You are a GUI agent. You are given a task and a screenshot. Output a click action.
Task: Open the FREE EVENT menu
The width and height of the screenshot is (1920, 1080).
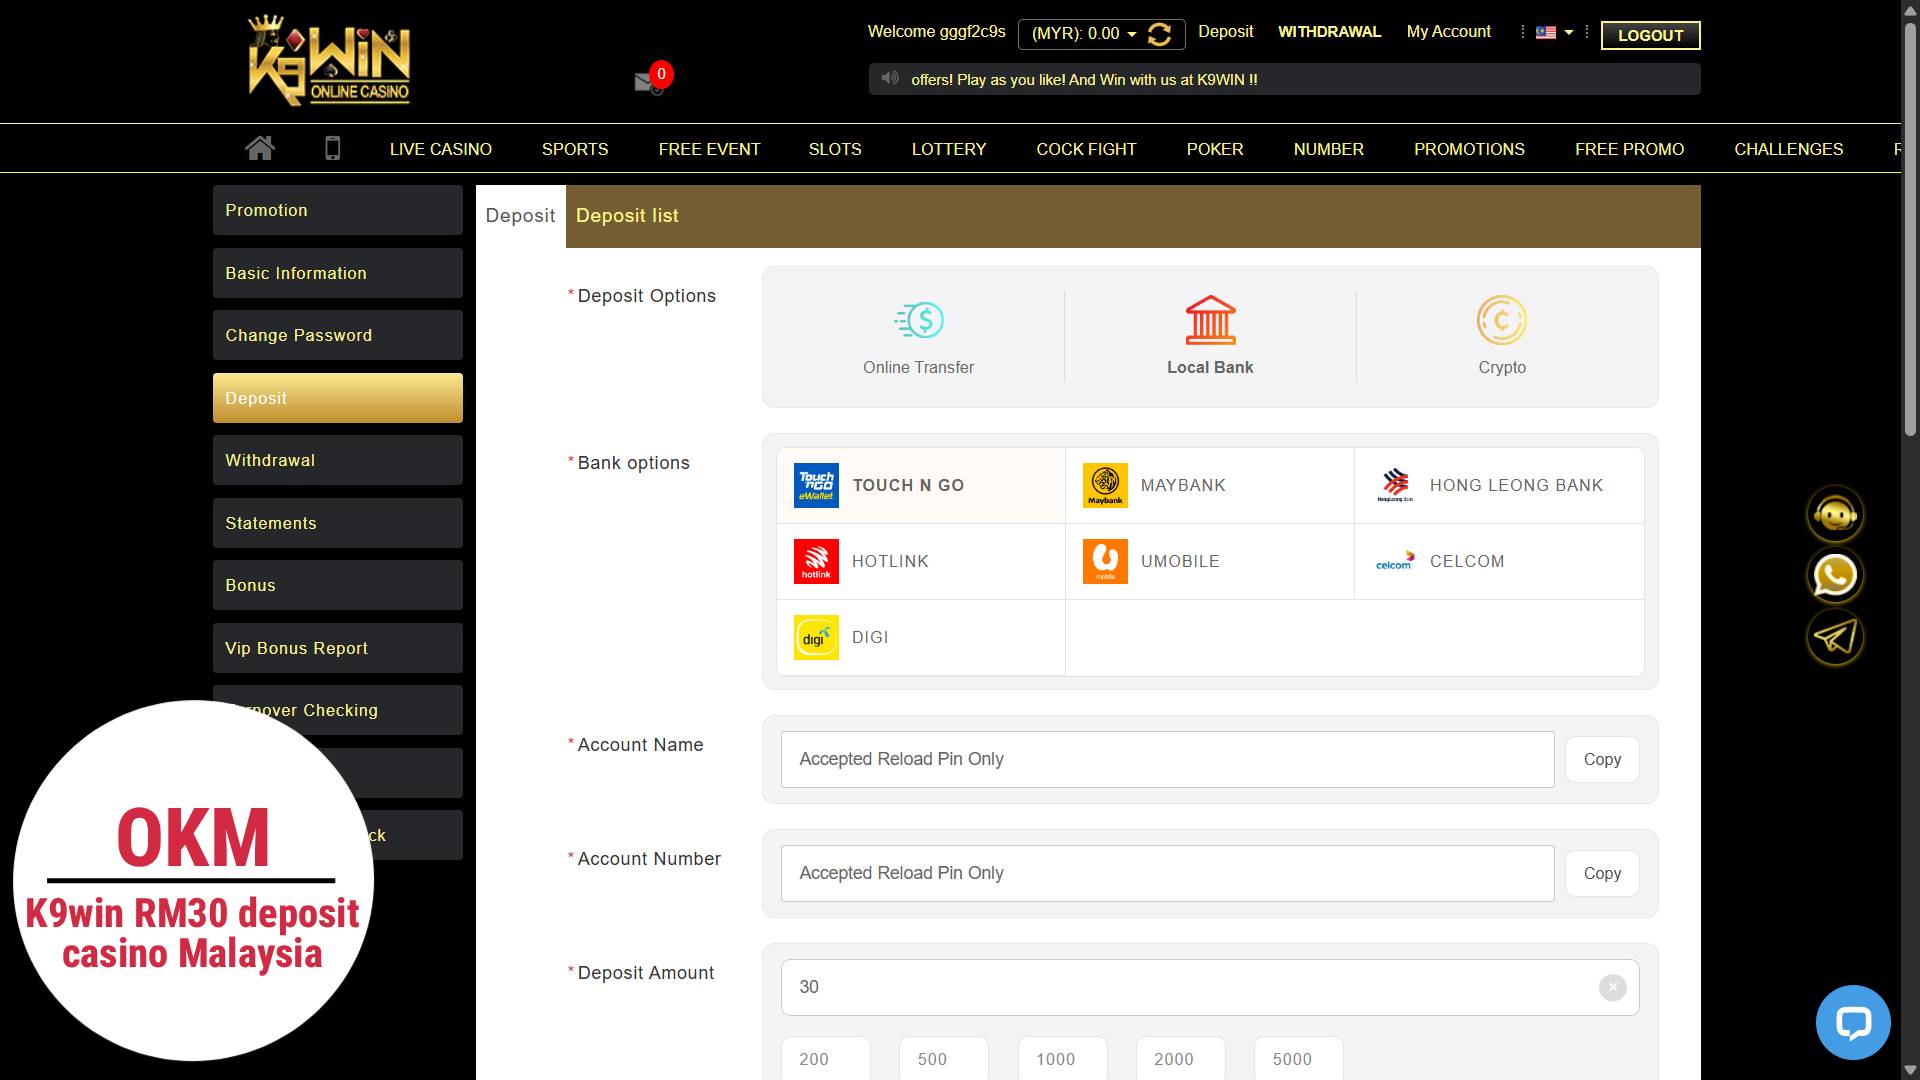tap(709, 149)
